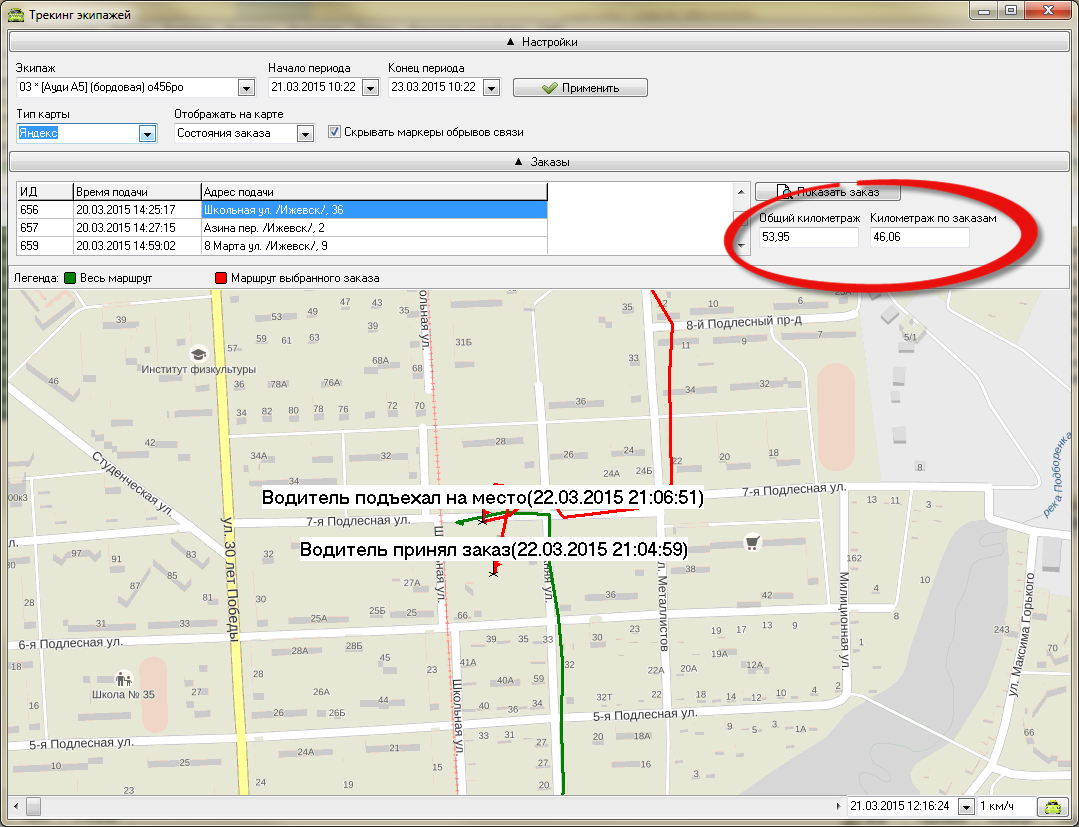The width and height of the screenshot is (1079, 827).
Task: Click the Институт физкультуры graduation cap icon
Action: [x=198, y=354]
